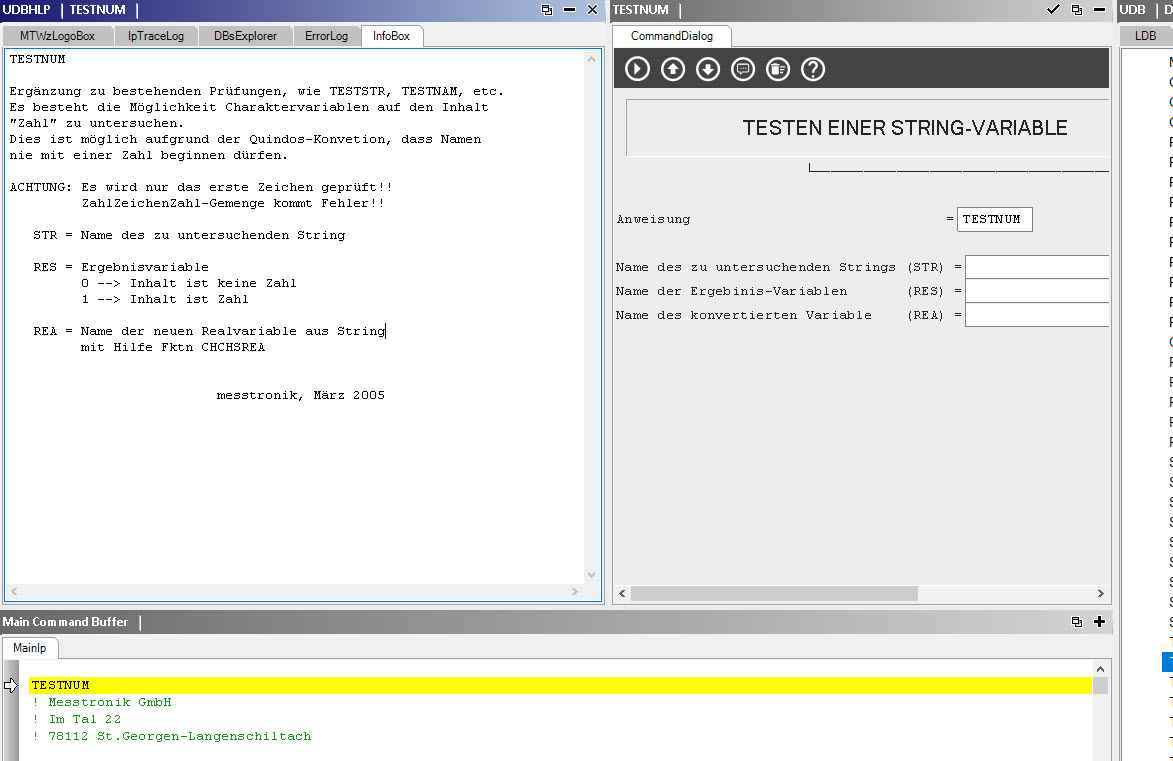Click the '! 78112 St.Georgen-Langenschiltach' line

(172, 736)
